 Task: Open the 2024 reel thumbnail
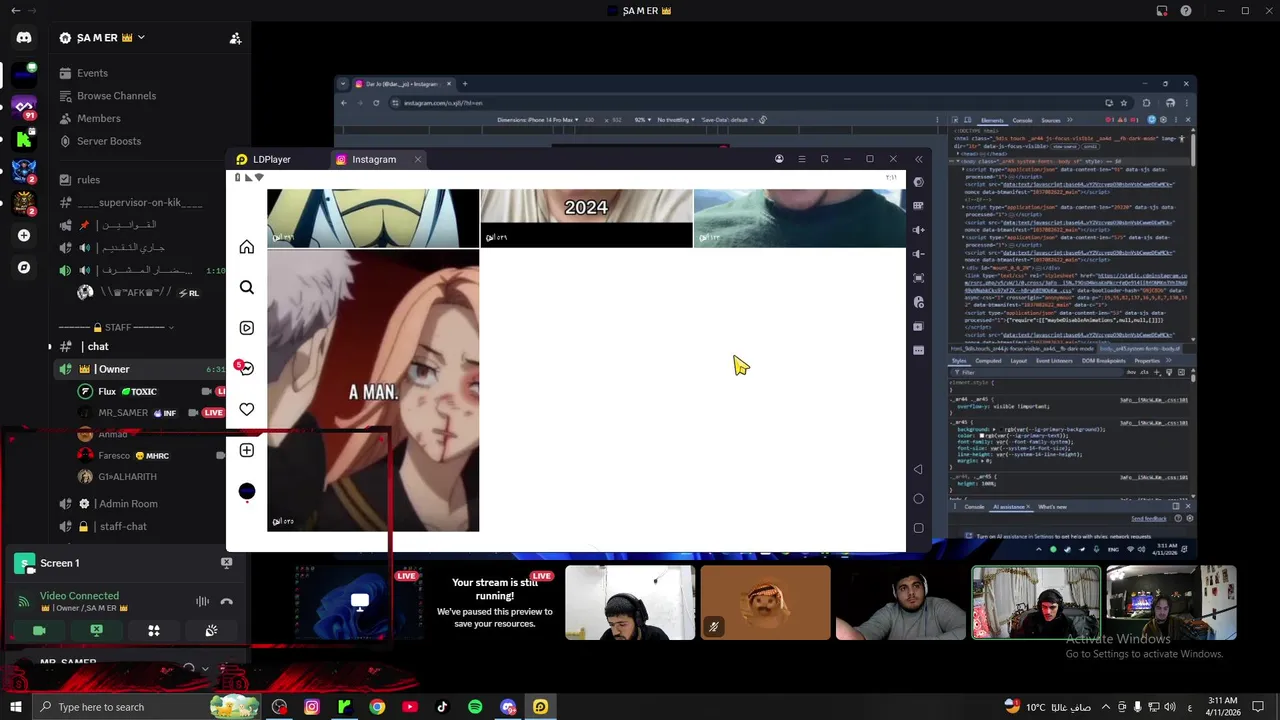tap(586, 217)
